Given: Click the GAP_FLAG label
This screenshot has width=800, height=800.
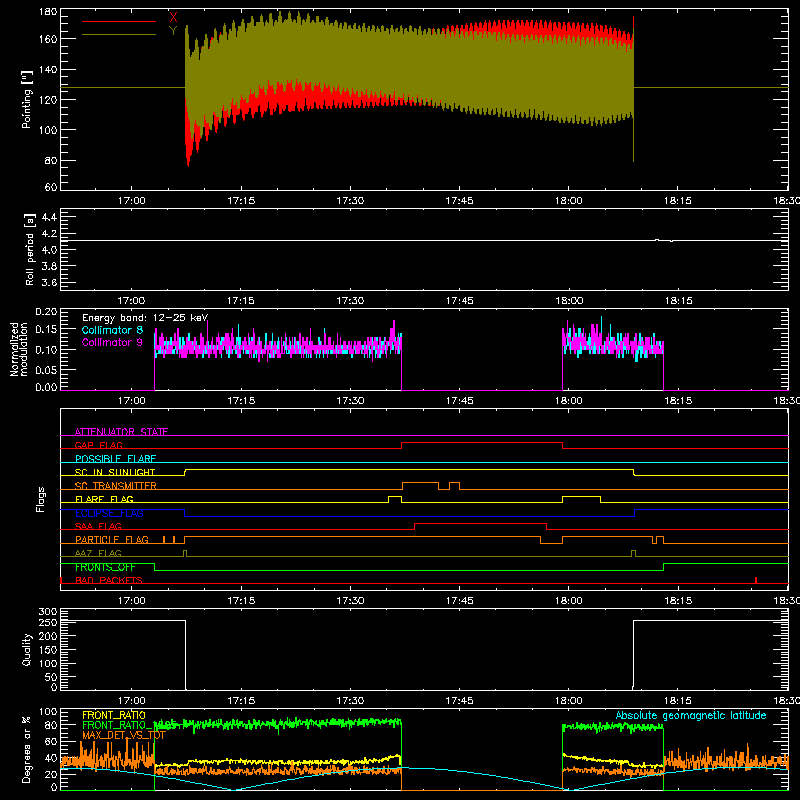Looking at the screenshot, I should [98, 445].
